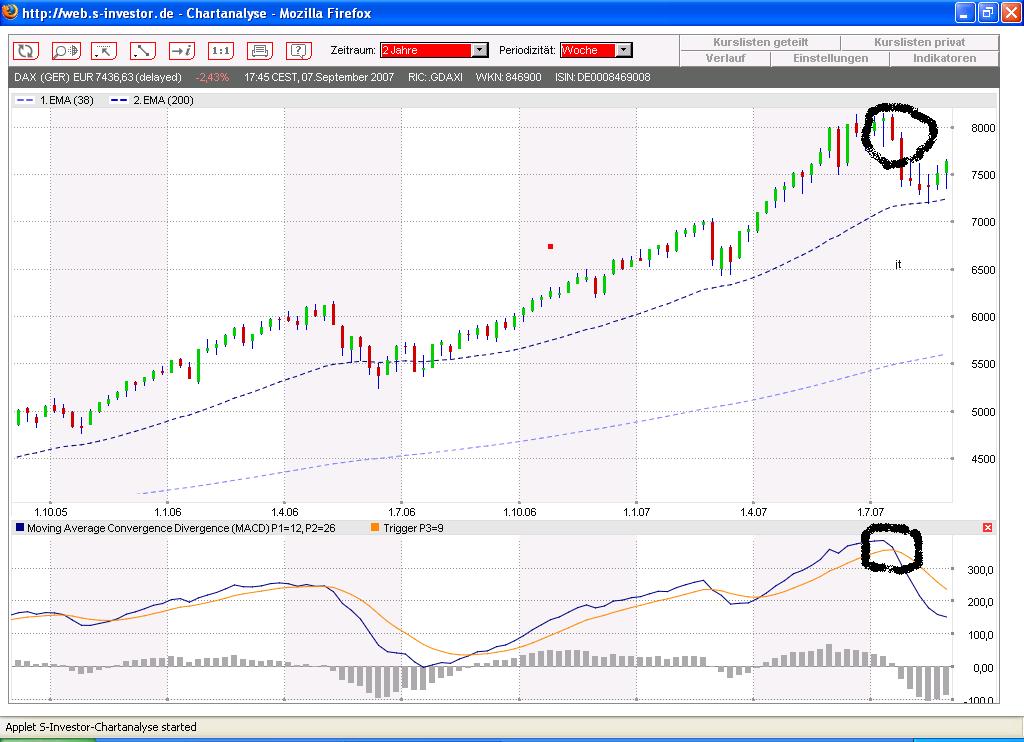Viewport: 1024px width, 742px height.
Task: Select the zoom magnifier tool
Action: (65, 50)
